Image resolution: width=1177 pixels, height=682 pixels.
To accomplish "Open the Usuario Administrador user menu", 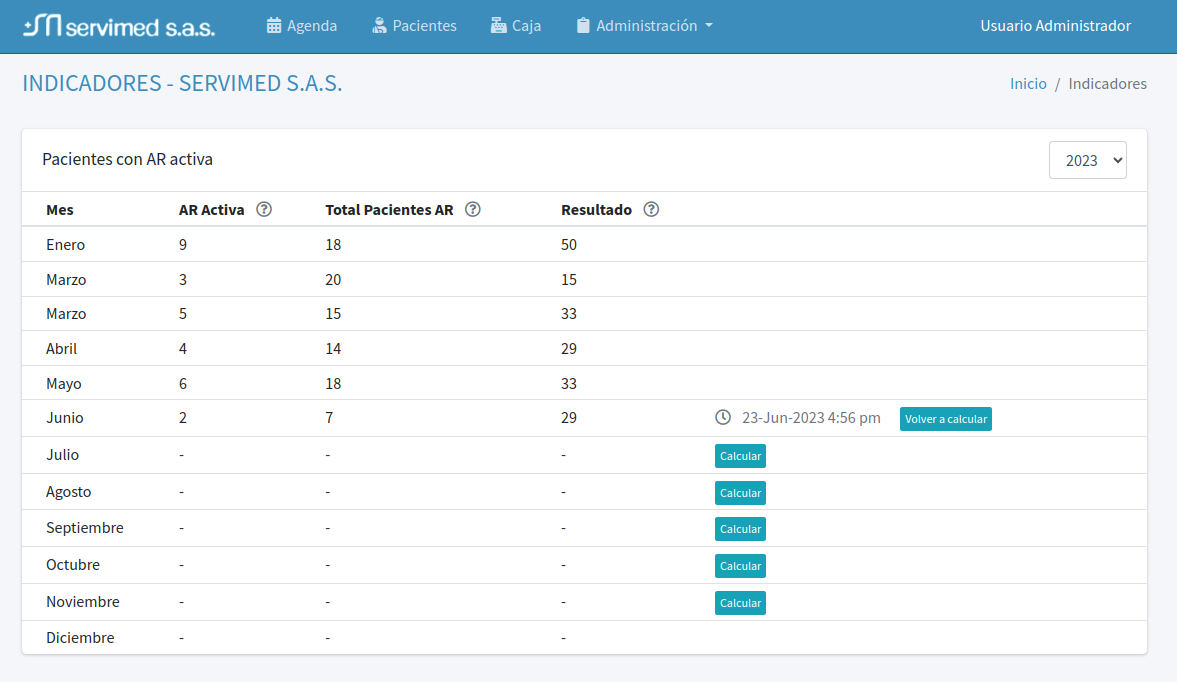I will [x=1055, y=26].
